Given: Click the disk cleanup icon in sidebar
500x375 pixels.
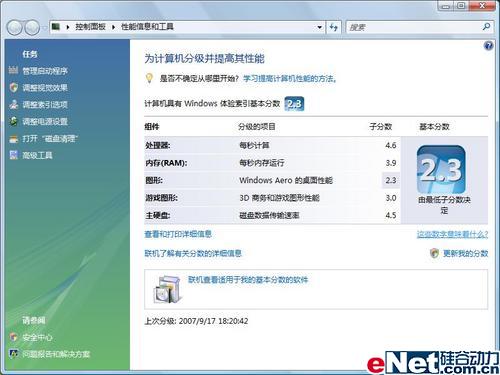Looking at the screenshot, I should 14,139.
